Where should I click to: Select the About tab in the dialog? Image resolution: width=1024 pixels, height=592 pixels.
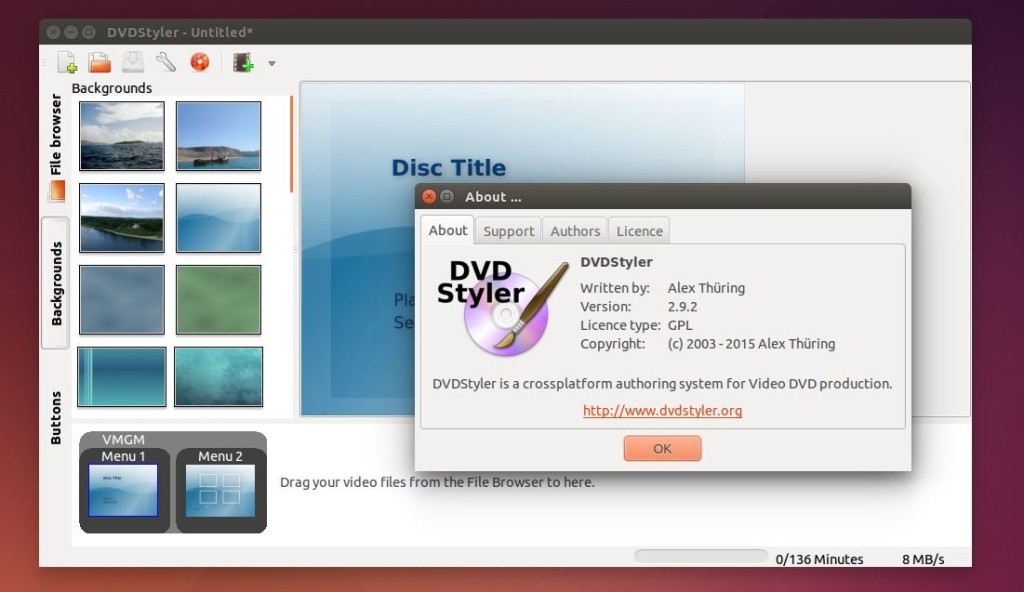tap(447, 230)
